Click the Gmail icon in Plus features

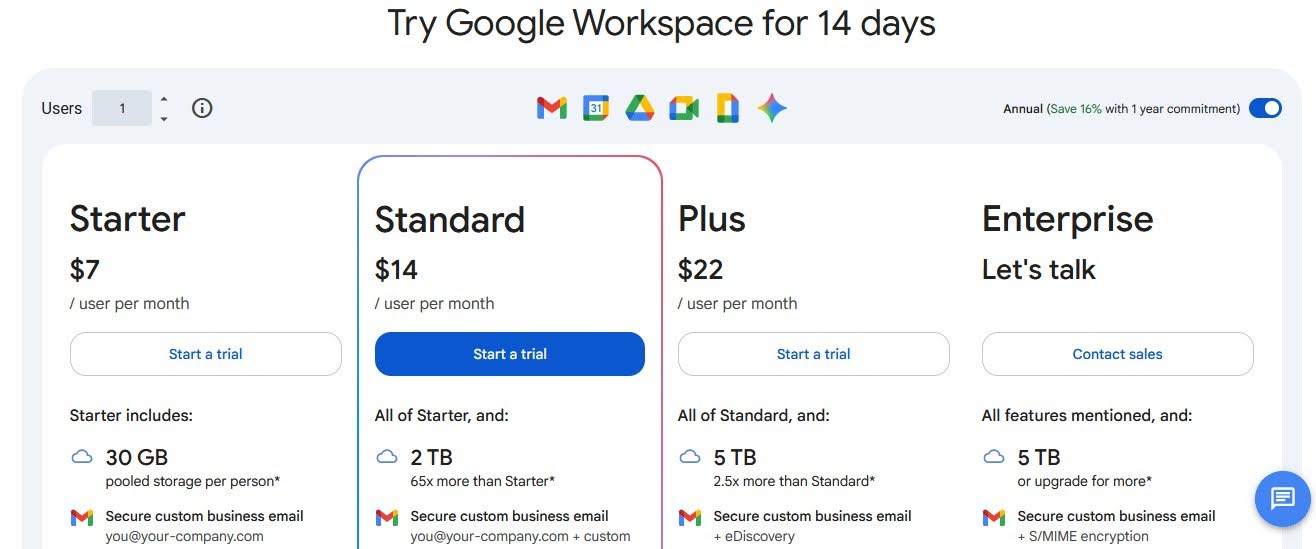690,517
